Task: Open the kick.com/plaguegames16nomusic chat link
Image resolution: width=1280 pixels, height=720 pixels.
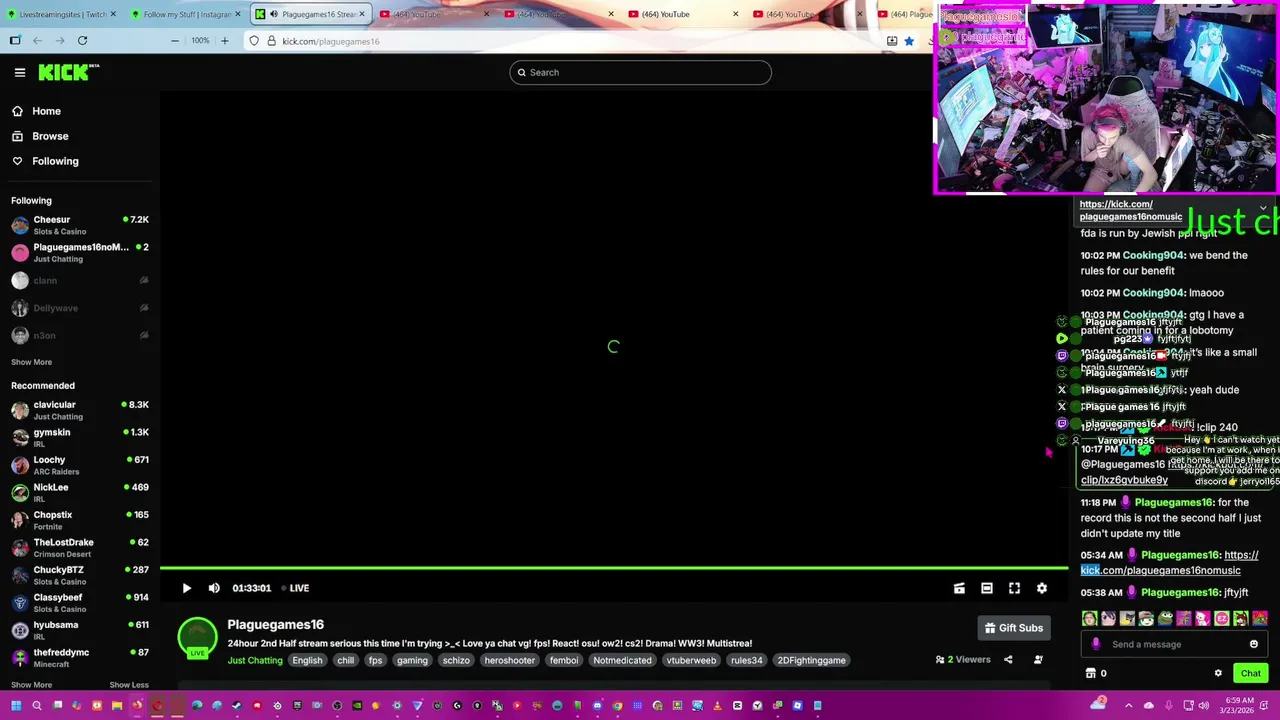Action: click(1169, 563)
